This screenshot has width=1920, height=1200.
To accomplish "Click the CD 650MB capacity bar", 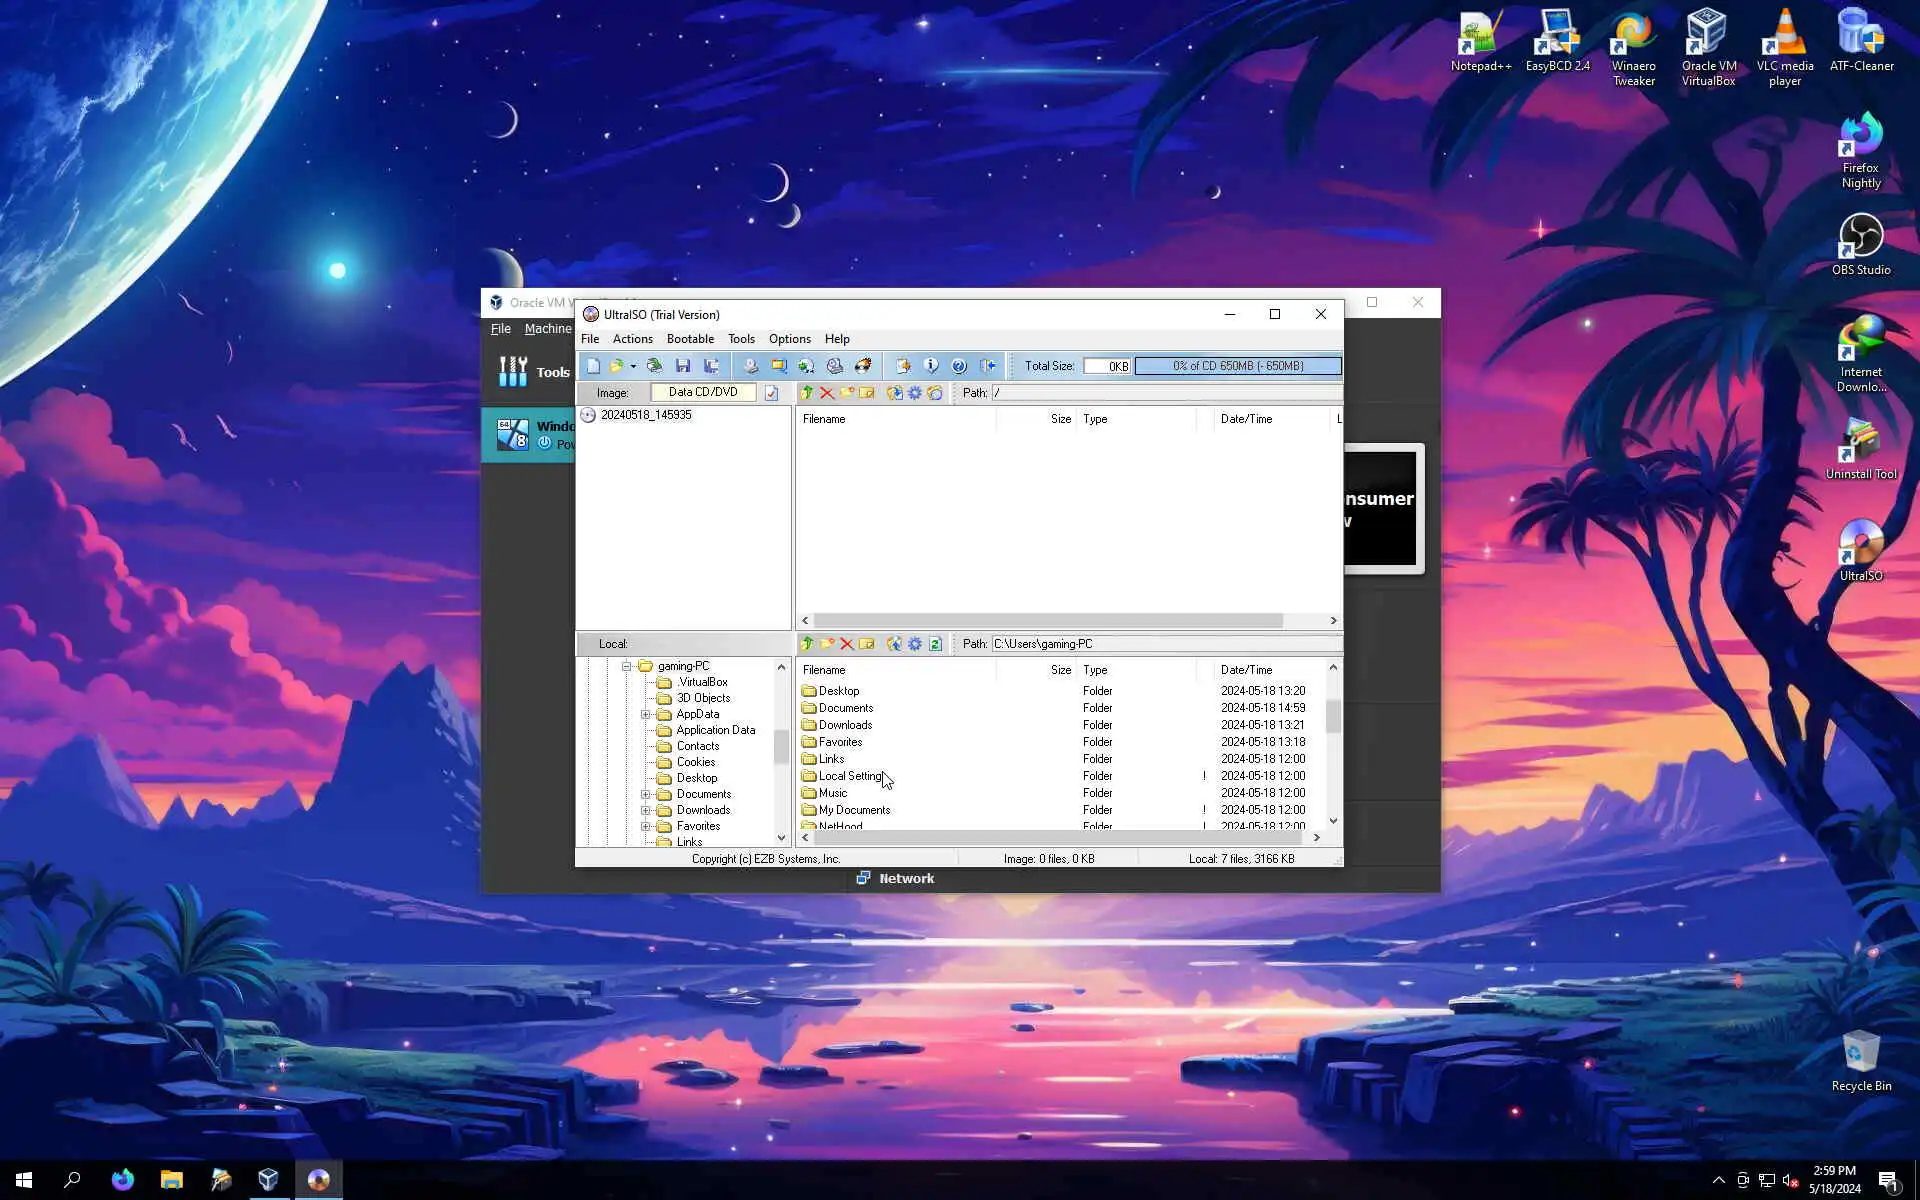I will [1238, 366].
